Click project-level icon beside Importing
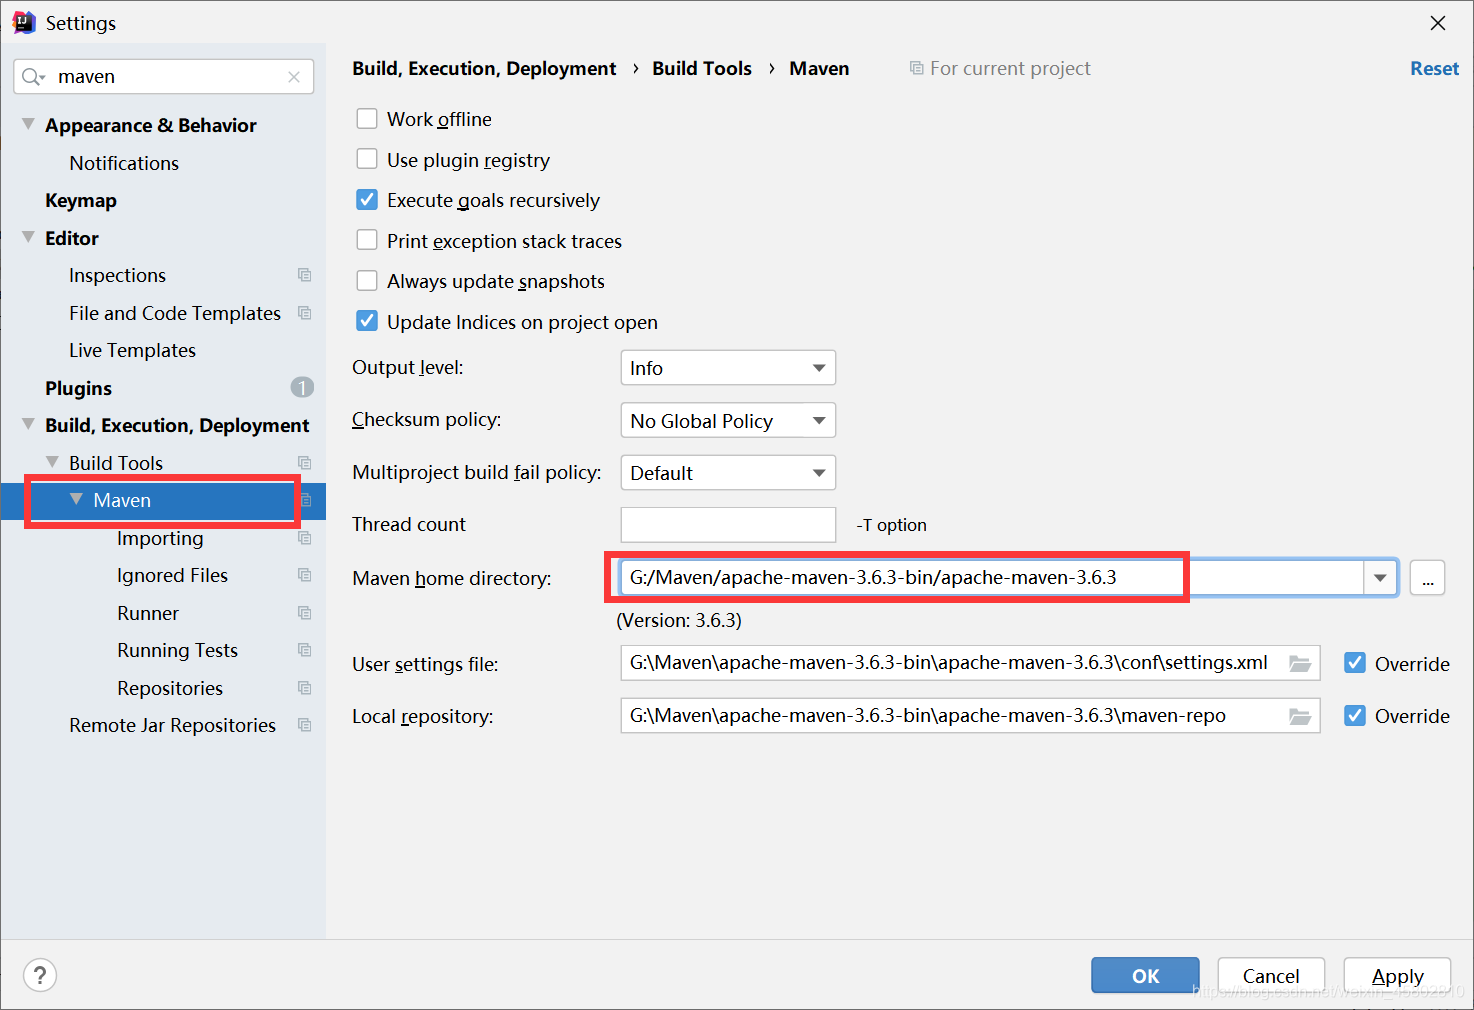 [x=305, y=538]
